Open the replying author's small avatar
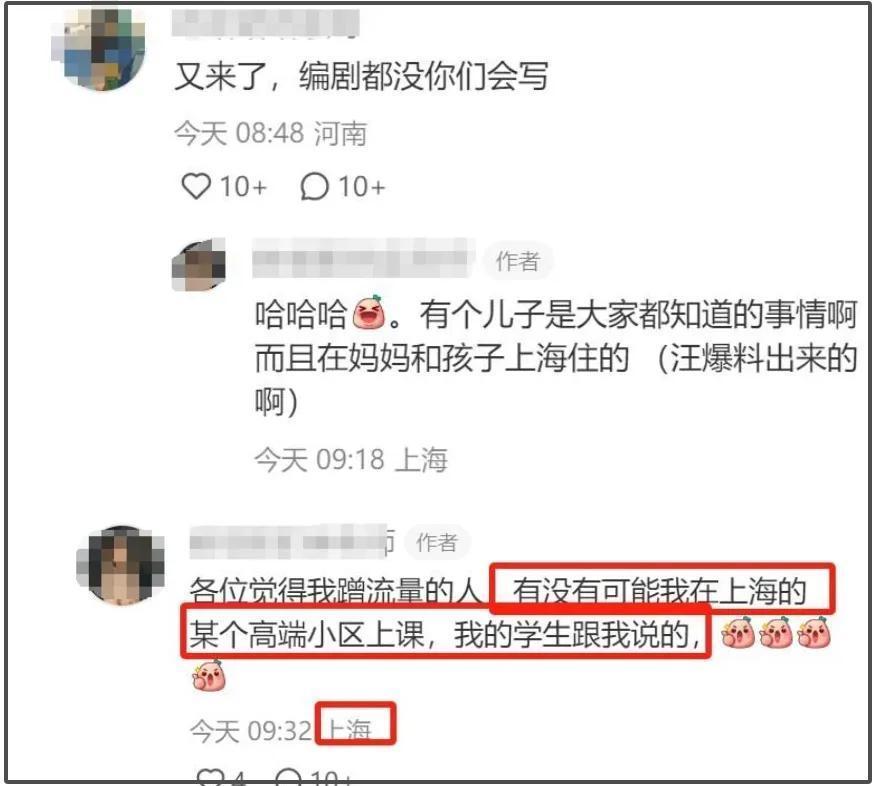Screen dimensions: 874x786 click(200, 265)
